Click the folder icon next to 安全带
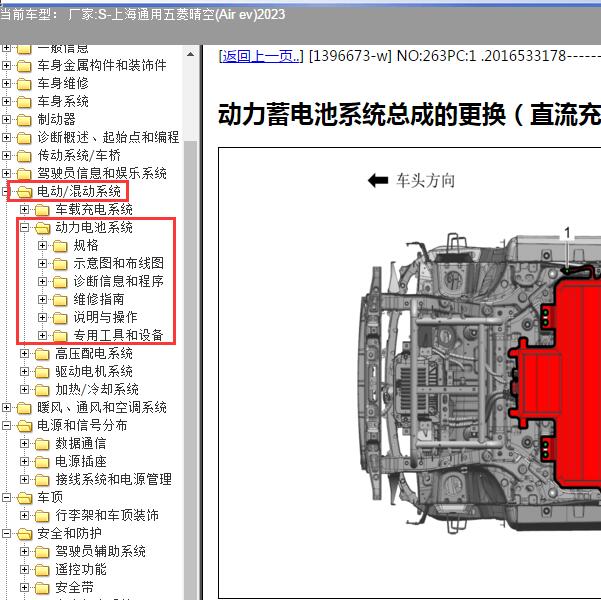 pyautogui.click(x=42, y=588)
